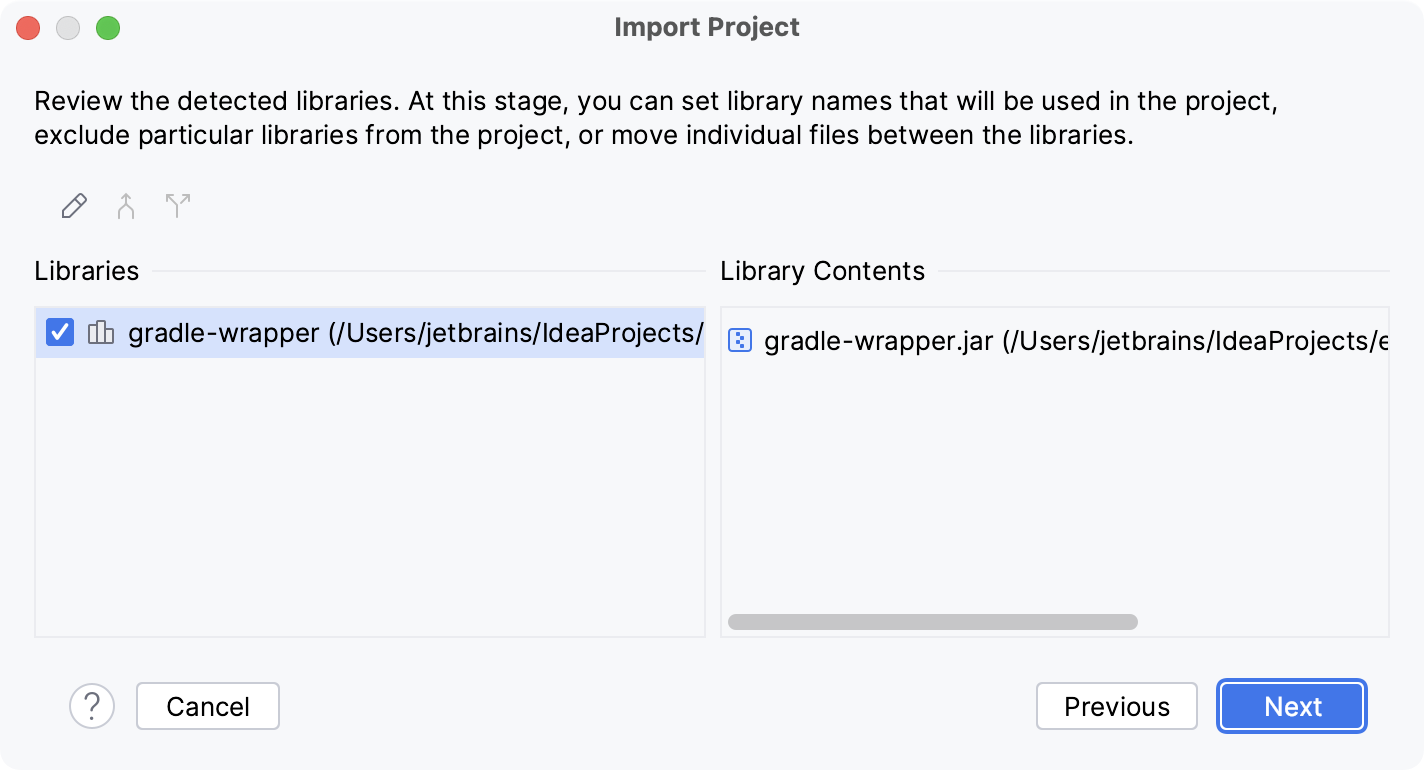Open help via the question mark icon
This screenshot has height=770, width=1424.
pyautogui.click(x=93, y=706)
